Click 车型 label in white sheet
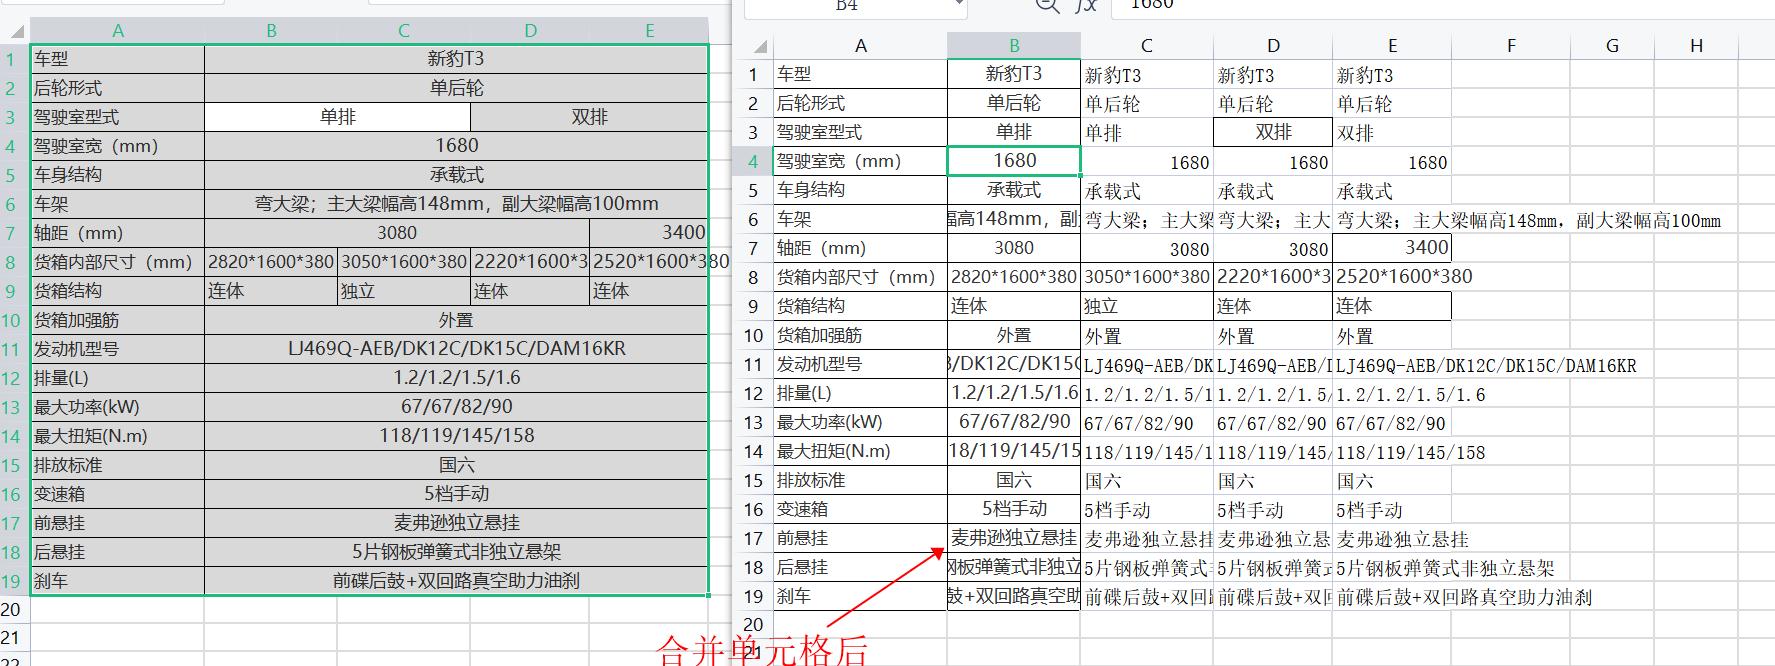Viewport: 1775px width, 666px height. (x=860, y=74)
